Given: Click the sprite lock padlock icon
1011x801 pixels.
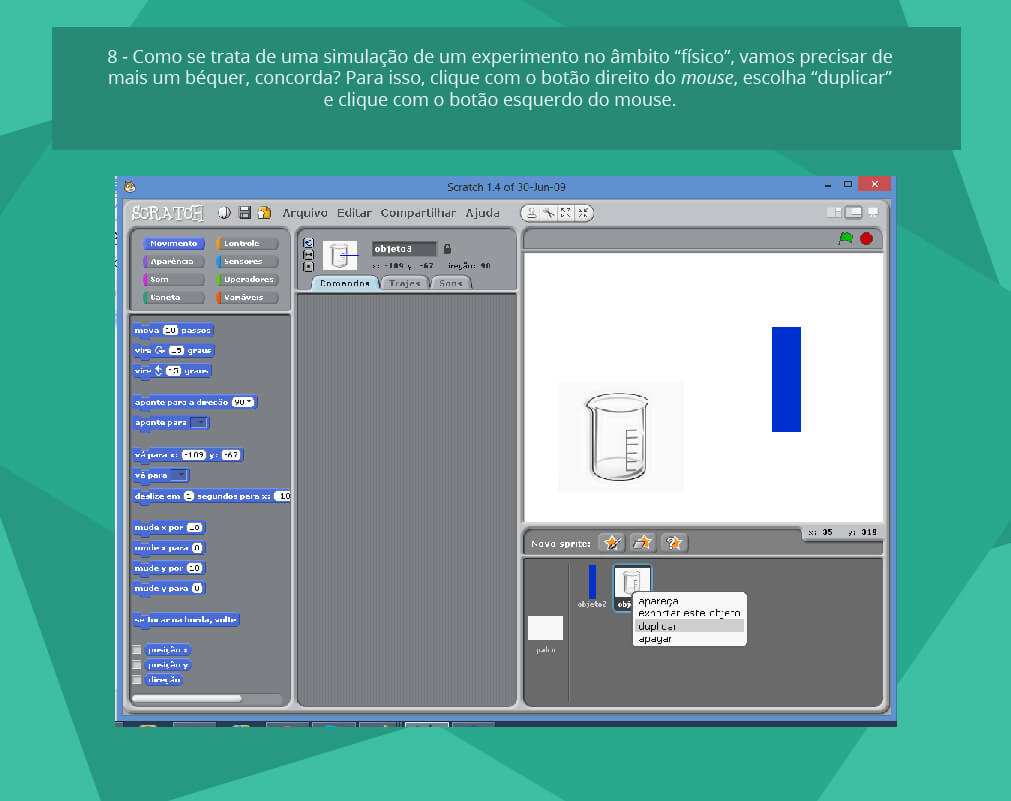Looking at the screenshot, I should point(448,249).
